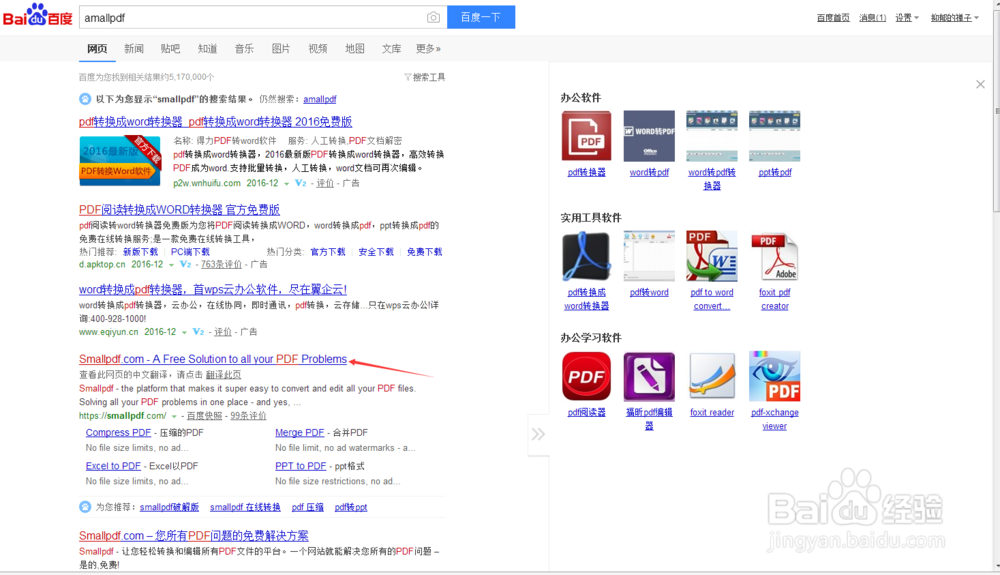
Task: Click the V2 badge on d.apktop.cn result
Action: [185, 265]
